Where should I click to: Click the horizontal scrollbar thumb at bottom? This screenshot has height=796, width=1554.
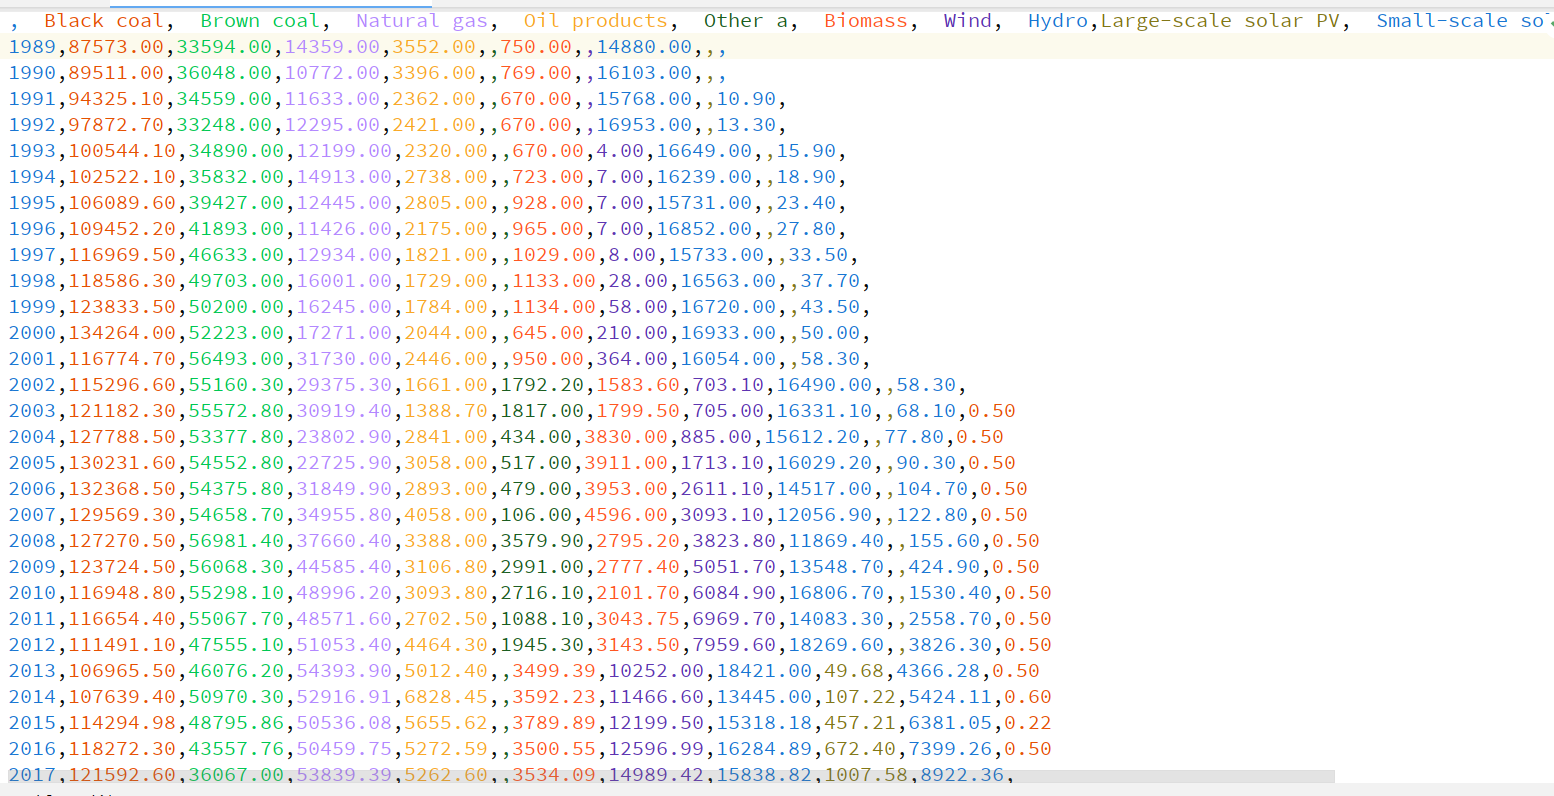[671, 776]
